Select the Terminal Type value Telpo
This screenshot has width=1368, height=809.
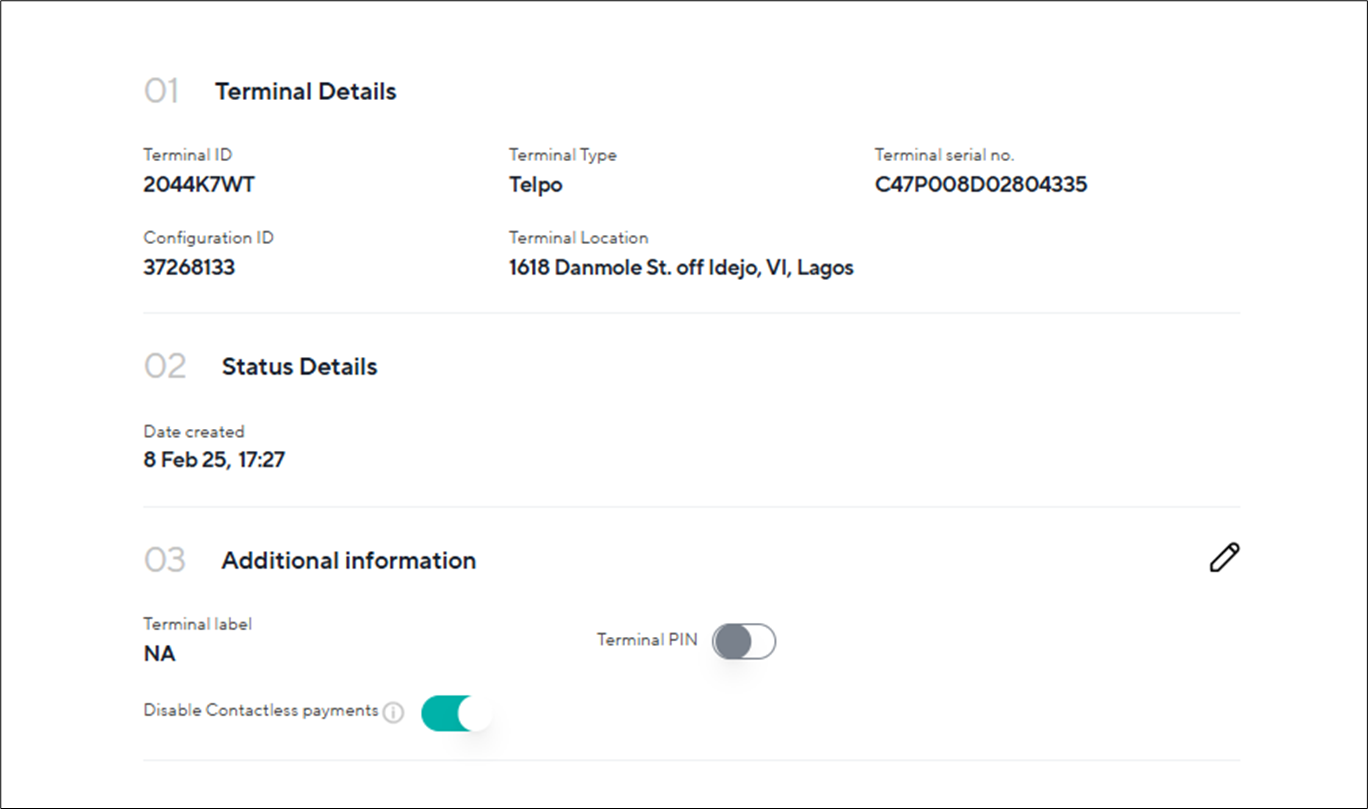click(536, 184)
